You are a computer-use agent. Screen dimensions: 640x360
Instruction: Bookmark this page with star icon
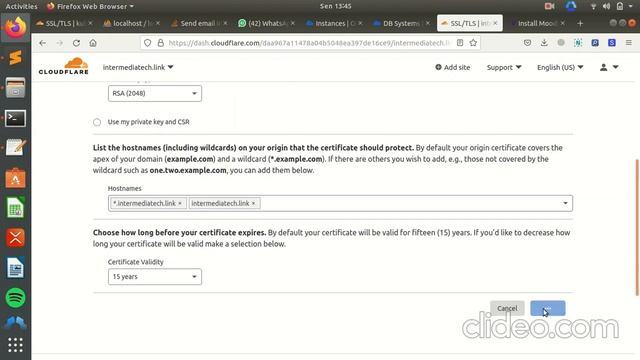tap(473, 43)
